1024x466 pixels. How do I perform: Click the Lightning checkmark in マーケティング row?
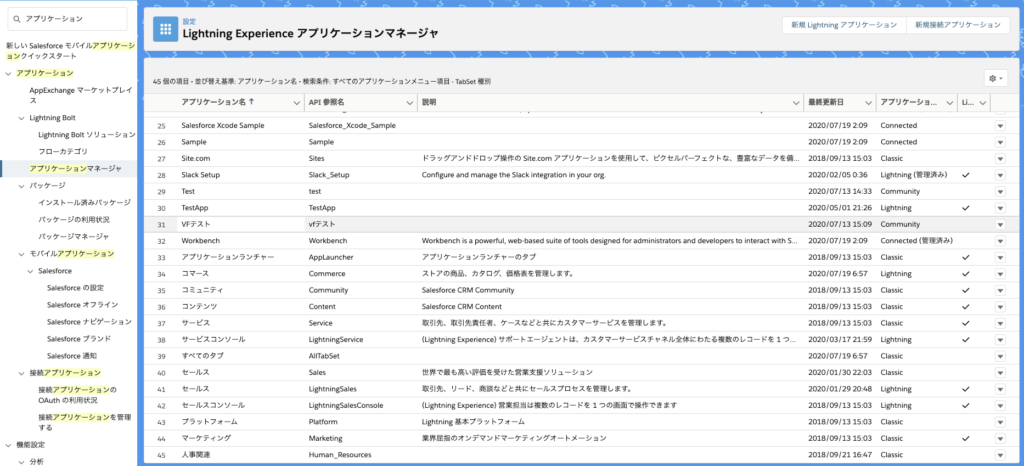[966, 439]
